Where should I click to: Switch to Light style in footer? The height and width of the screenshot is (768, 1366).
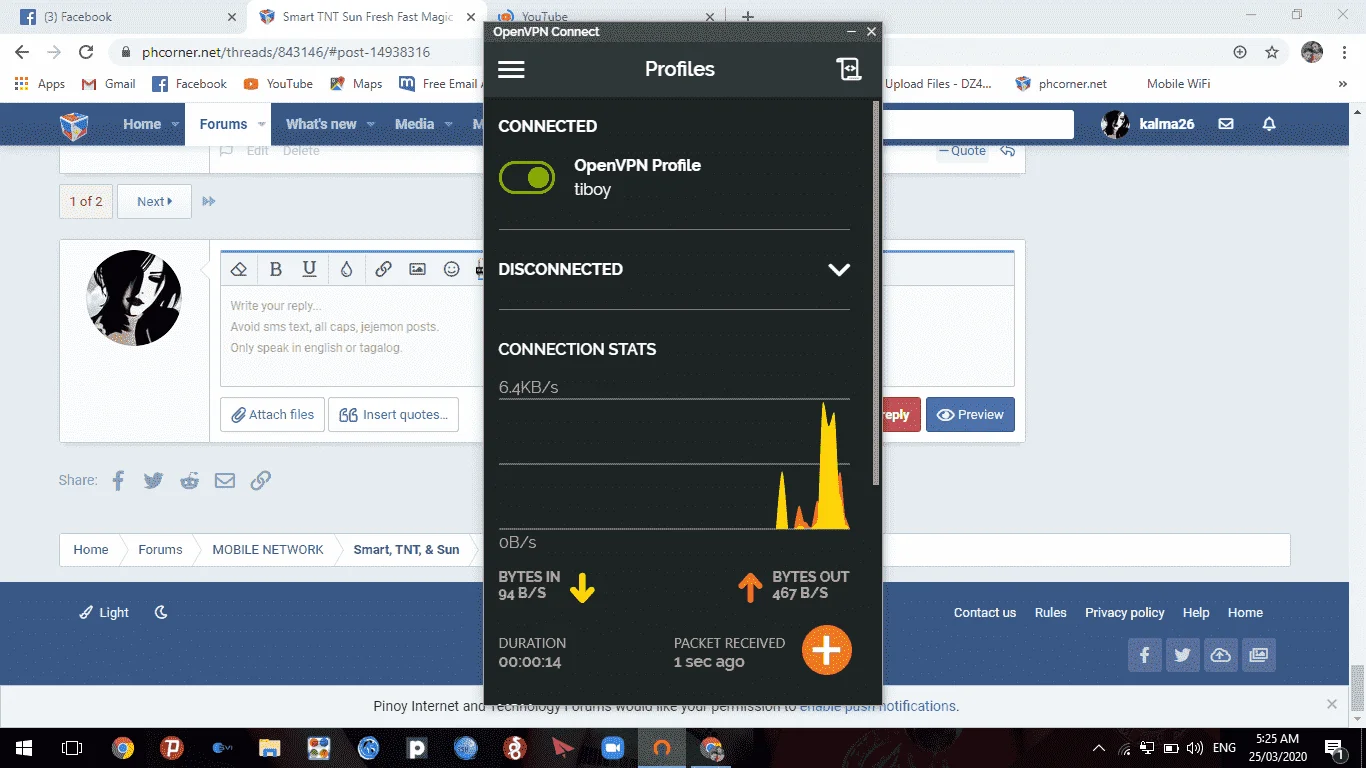[104, 612]
